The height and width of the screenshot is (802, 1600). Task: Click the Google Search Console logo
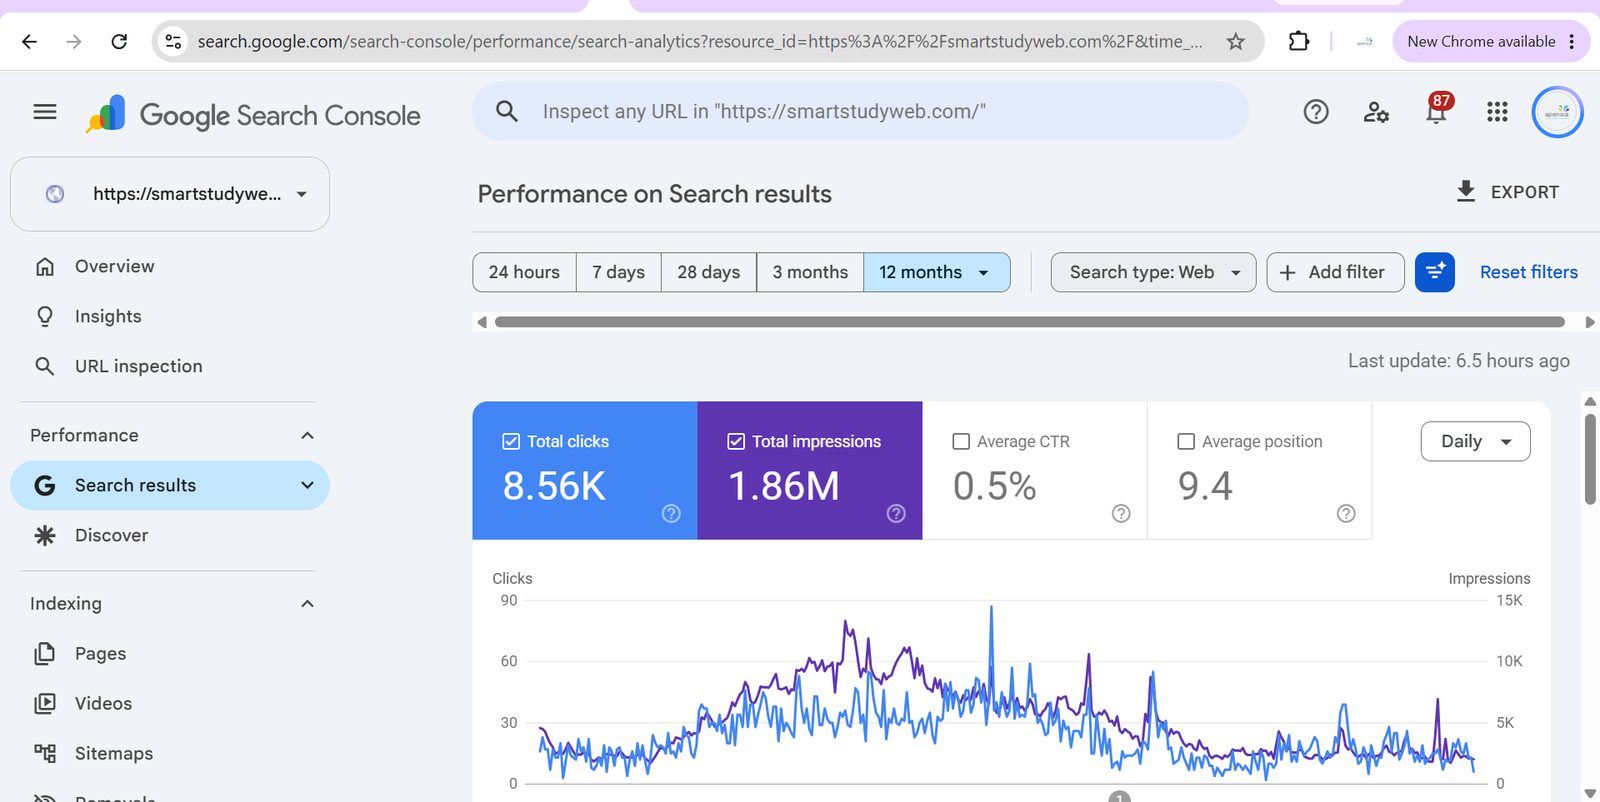click(253, 115)
